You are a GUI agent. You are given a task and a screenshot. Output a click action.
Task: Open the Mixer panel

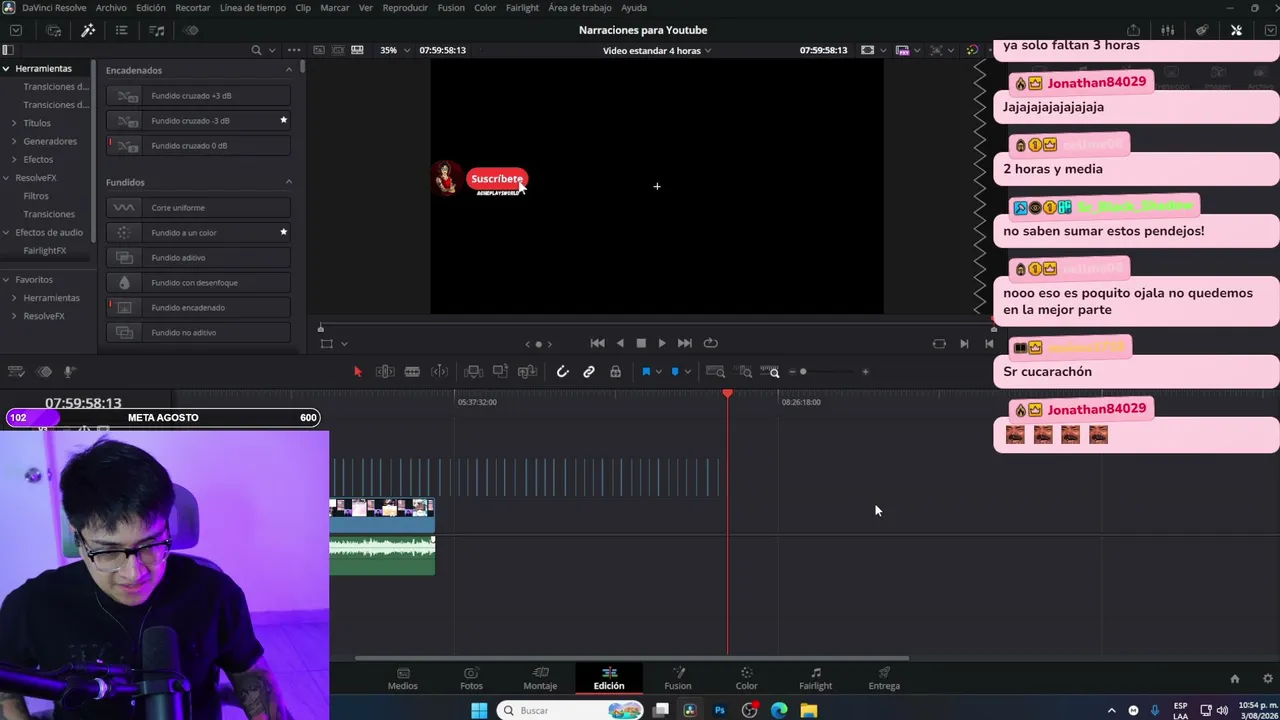(1167, 30)
